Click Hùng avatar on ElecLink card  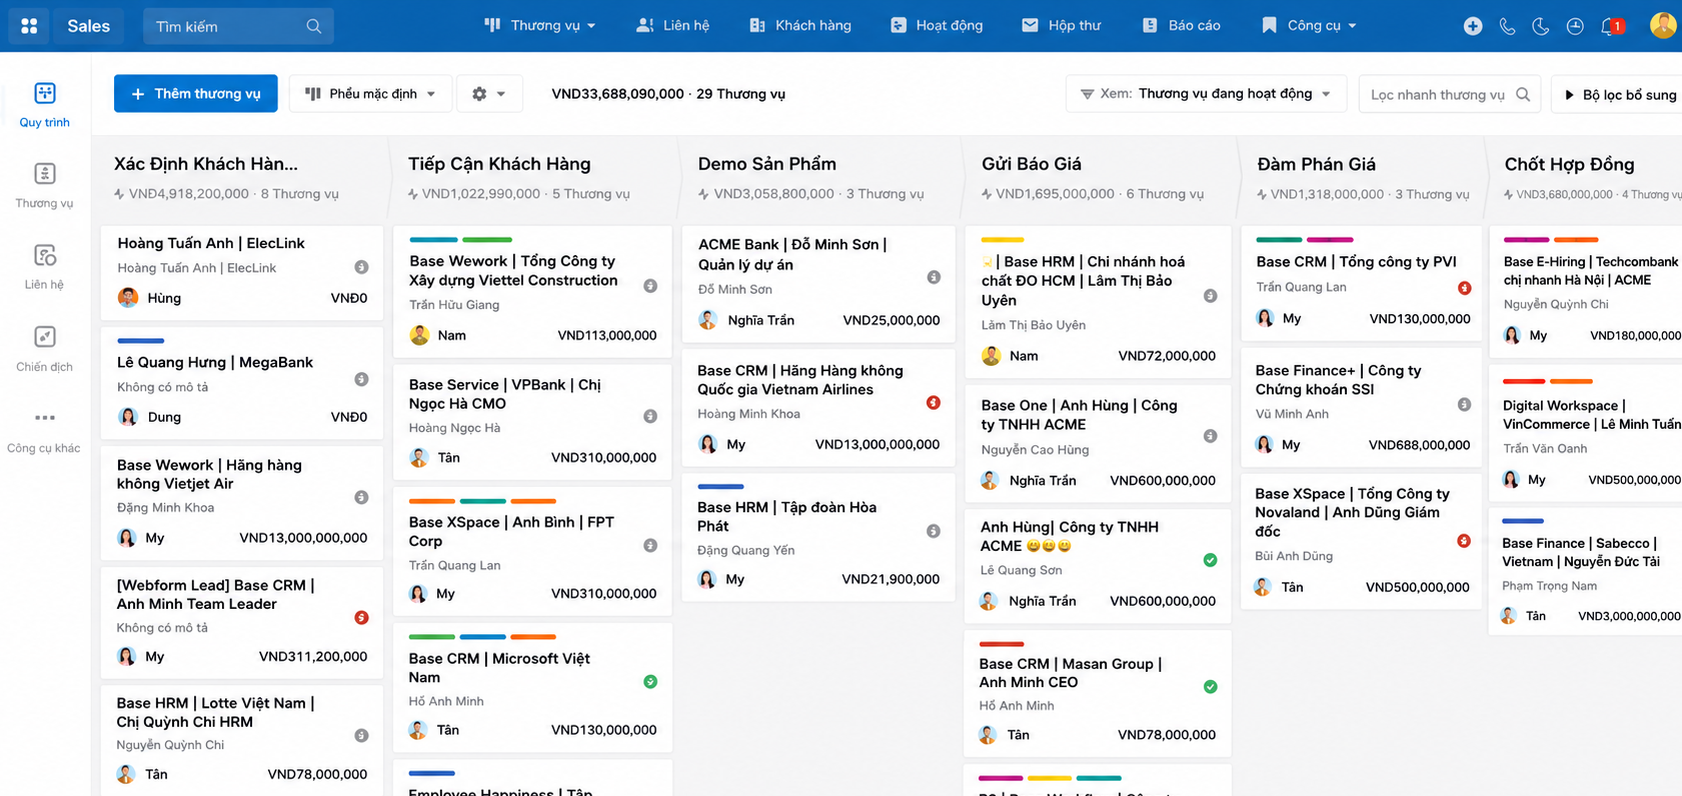click(x=128, y=297)
